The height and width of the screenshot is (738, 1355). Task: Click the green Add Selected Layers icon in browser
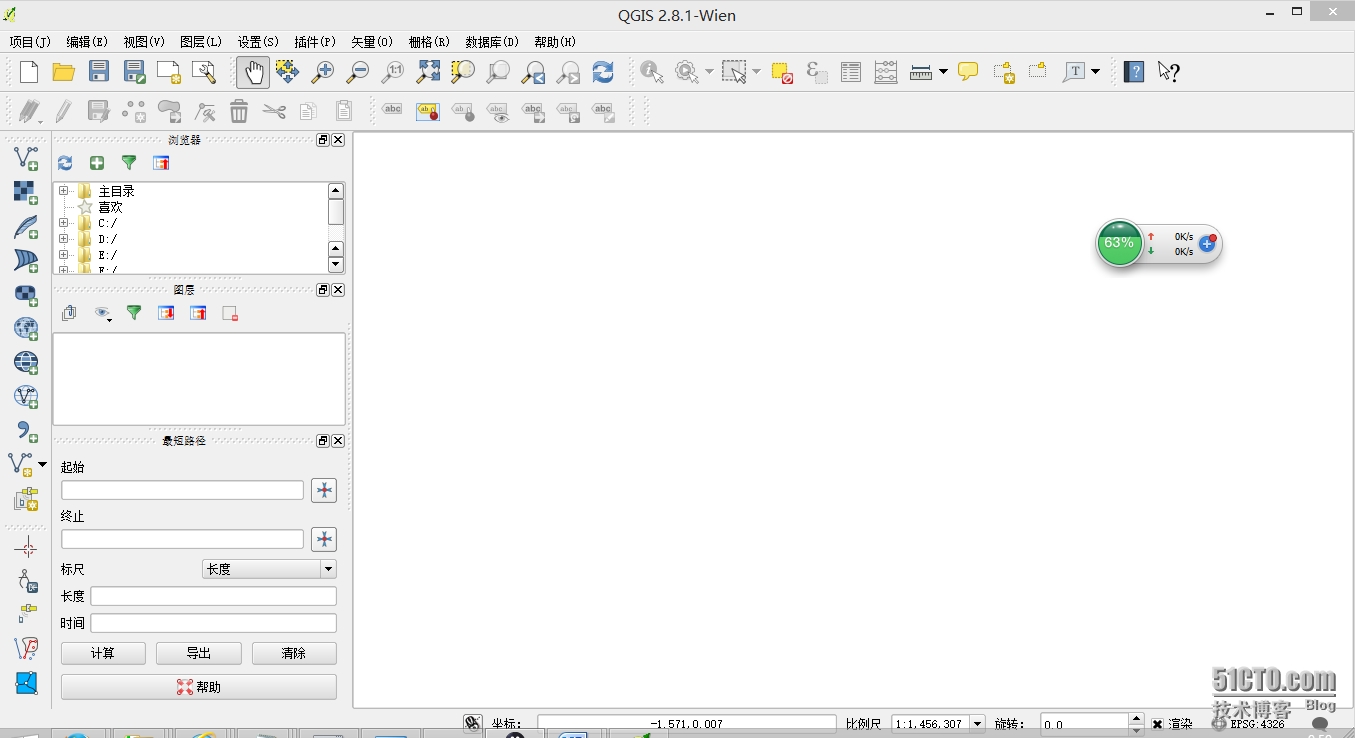pyautogui.click(x=97, y=163)
